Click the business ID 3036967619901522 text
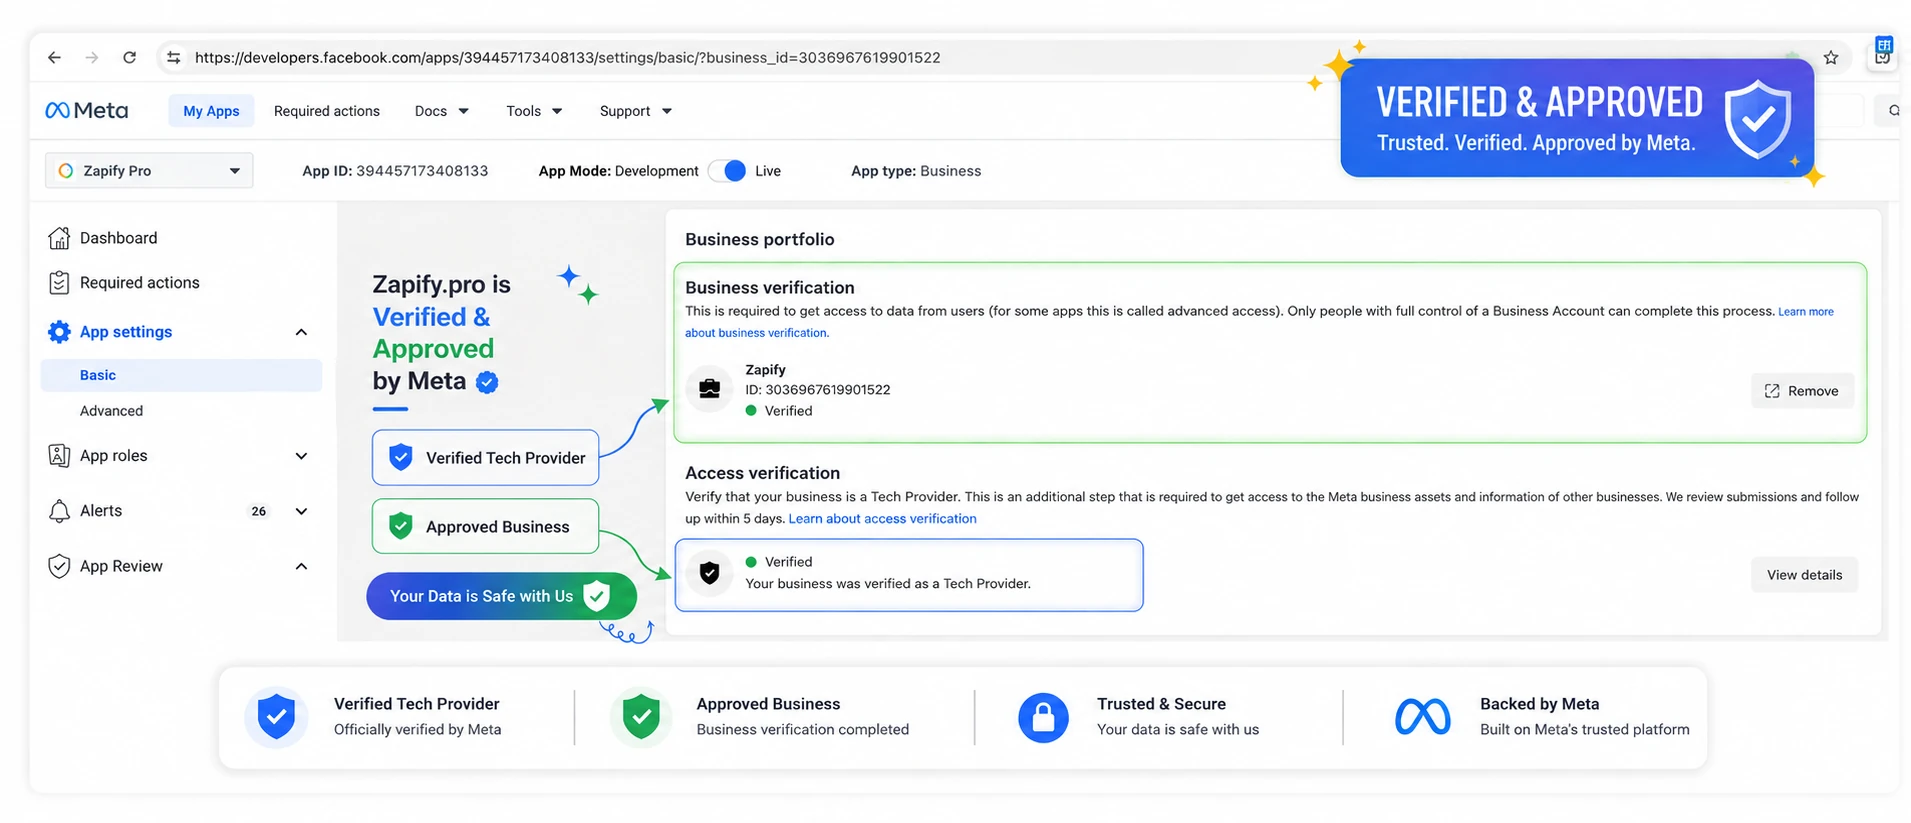The height and width of the screenshot is (823, 1911). [x=817, y=390]
